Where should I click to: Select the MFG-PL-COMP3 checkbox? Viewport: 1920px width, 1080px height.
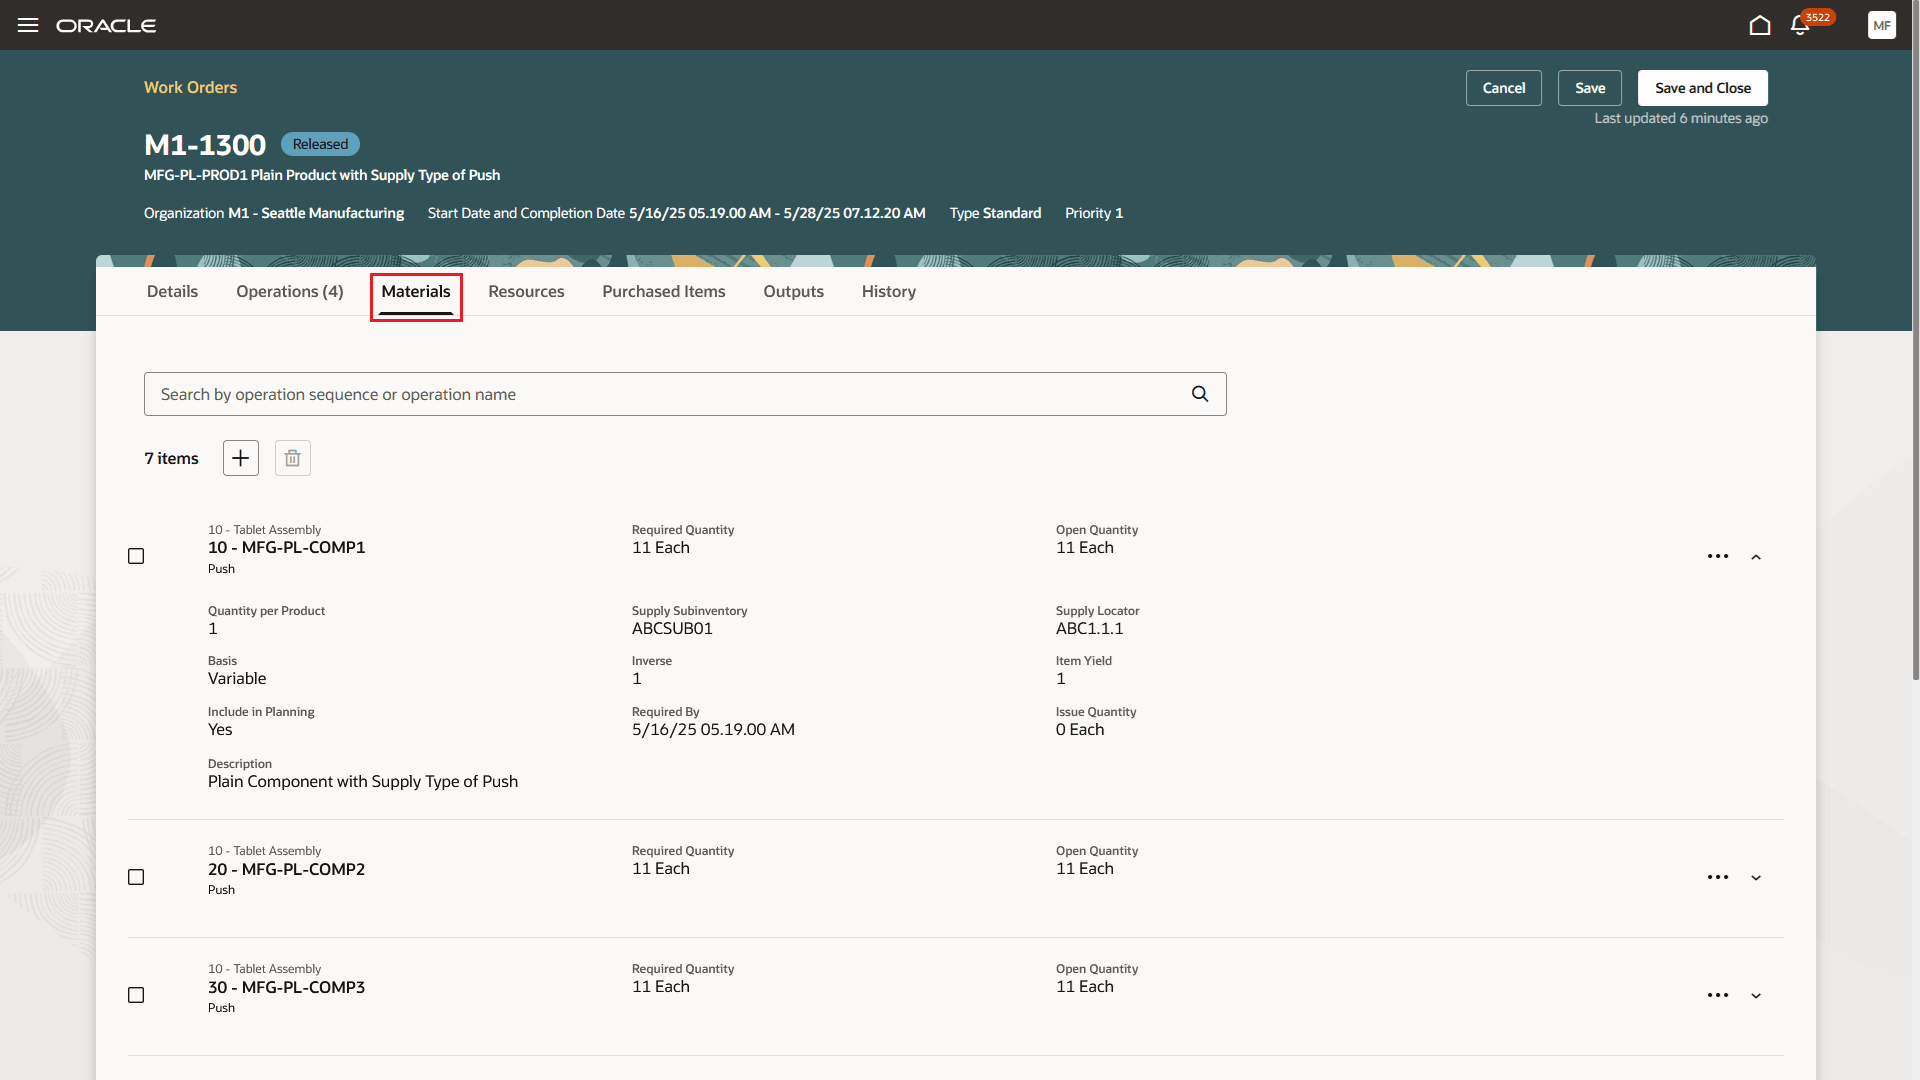136,995
